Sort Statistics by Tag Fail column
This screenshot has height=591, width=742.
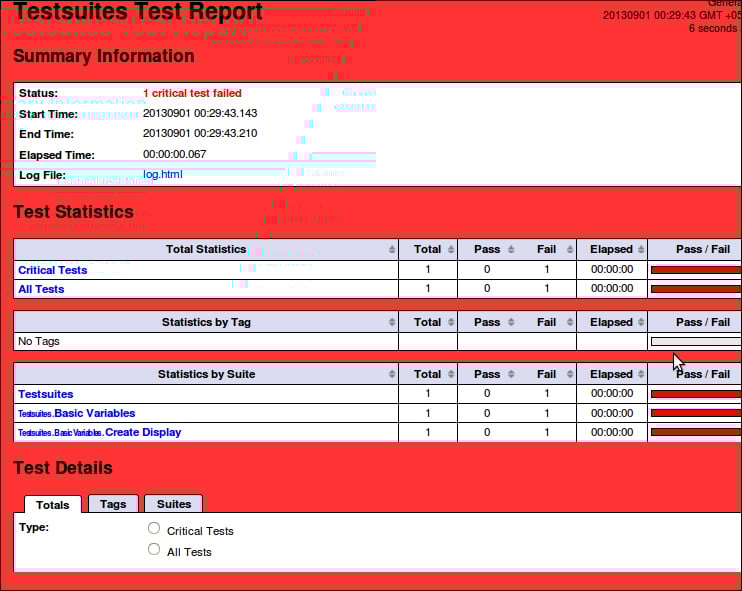click(x=570, y=322)
